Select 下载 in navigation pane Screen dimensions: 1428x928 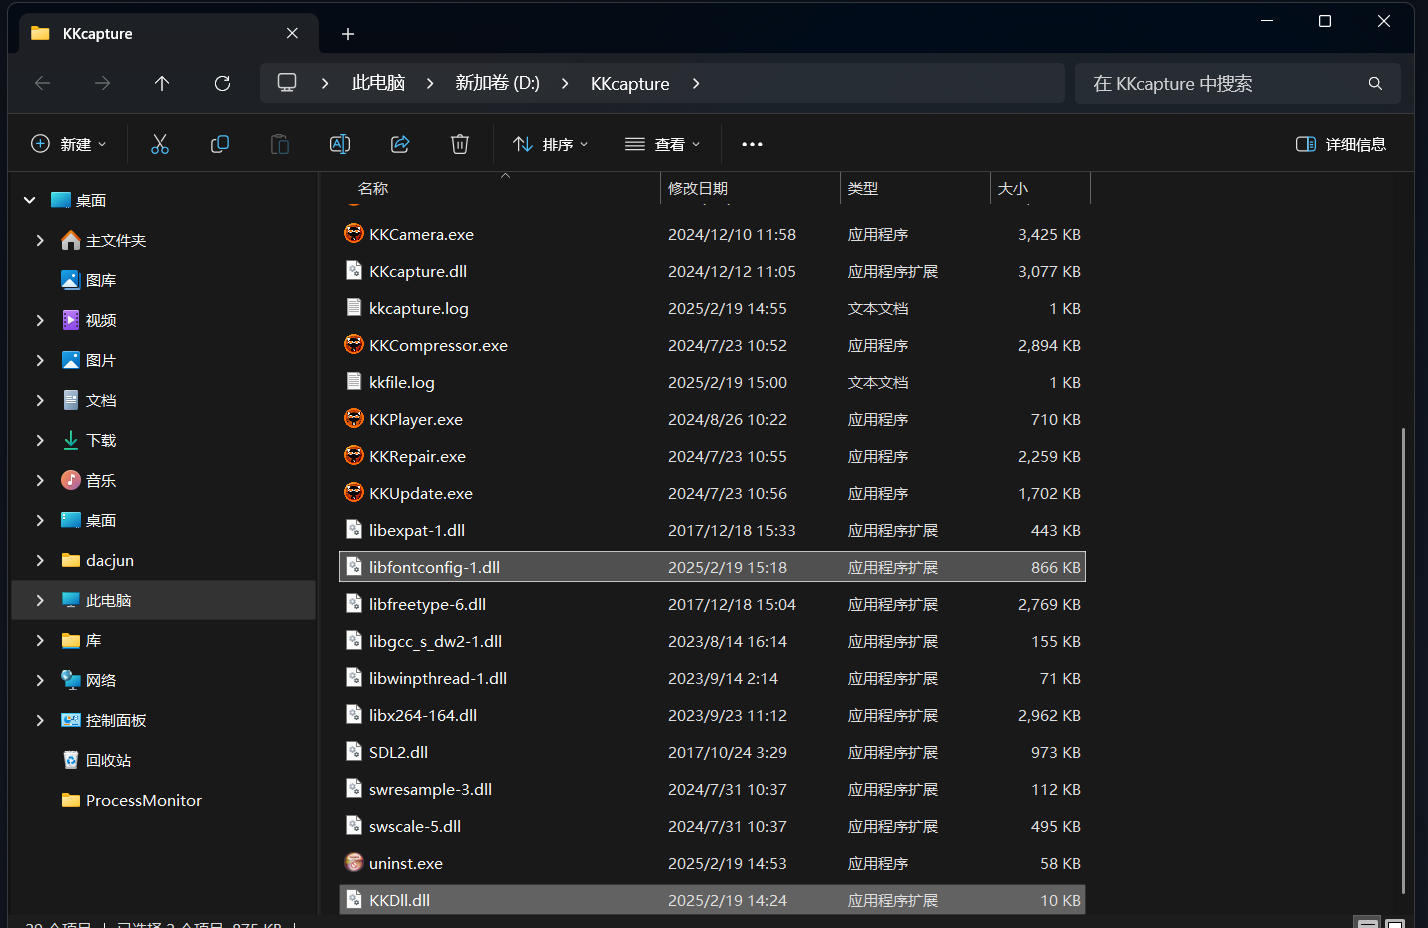click(x=101, y=440)
